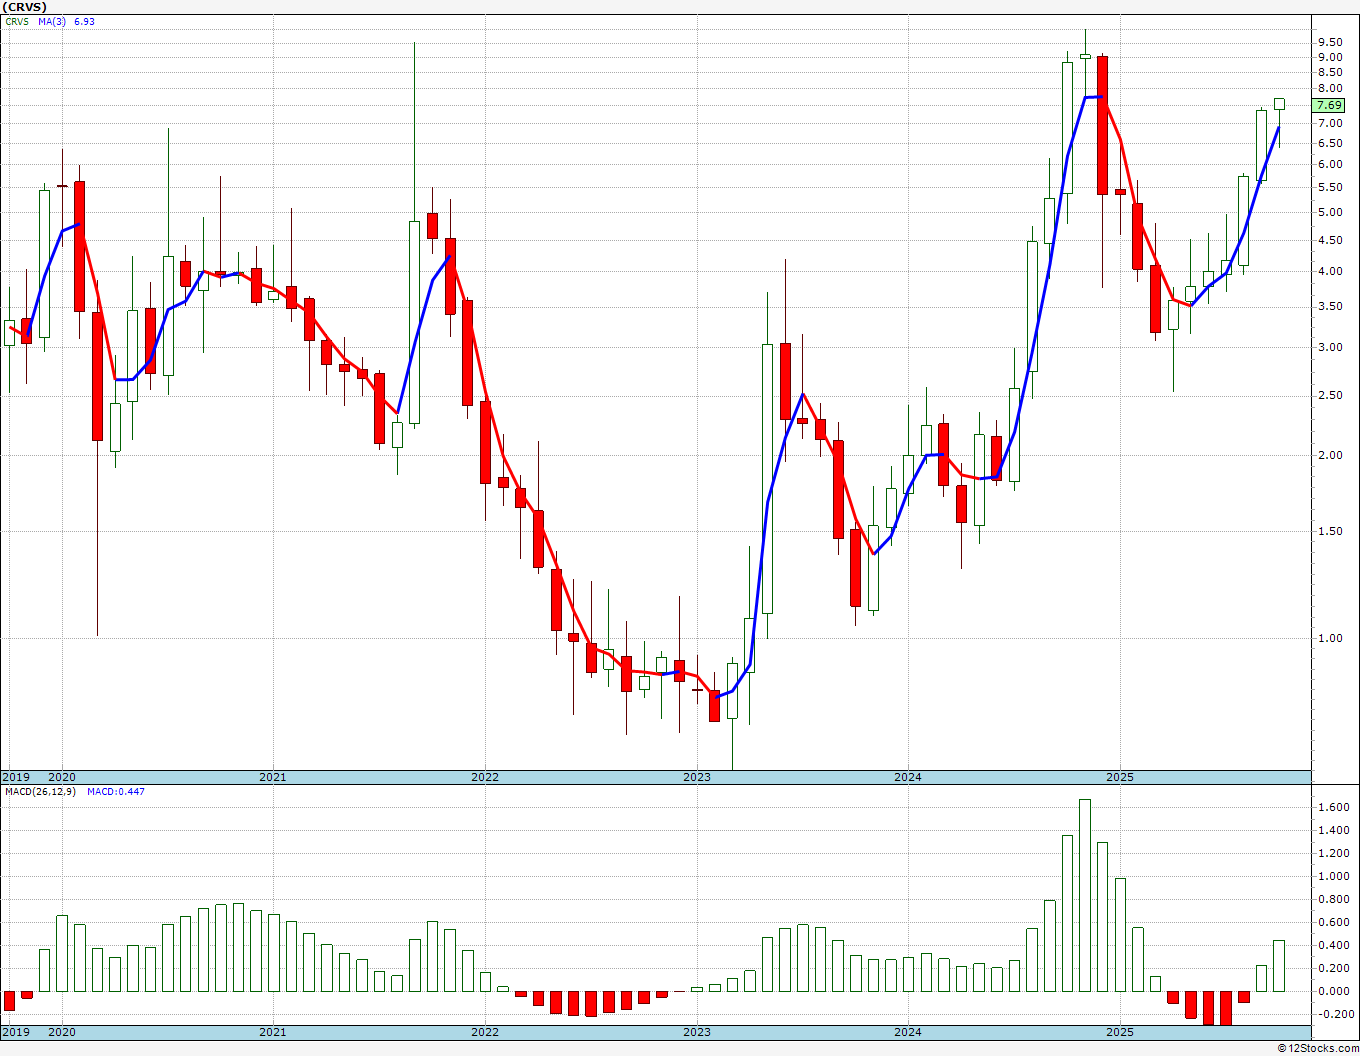The height and width of the screenshot is (1056, 1360).
Task: Click 2023 on the price chart time axis
Action: pyautogui.click(x=697, y=777)
